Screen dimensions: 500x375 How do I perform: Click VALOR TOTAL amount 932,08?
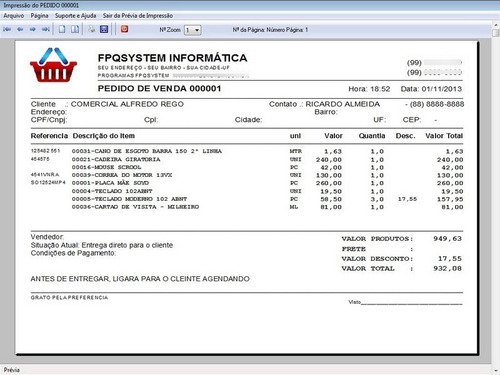pyautogui.click(x=447, y=268)
